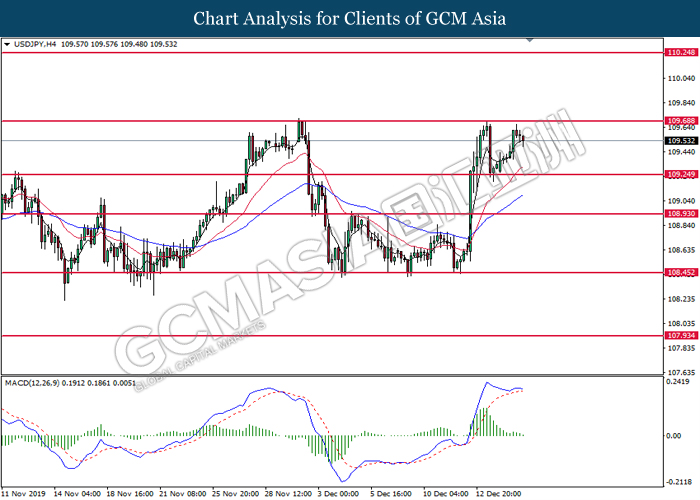This screenshot has width=700, height=500.
Task: Click the chart title 'Chart Analysis for Clients of GCM Asia'
Action: click(350, 18)
